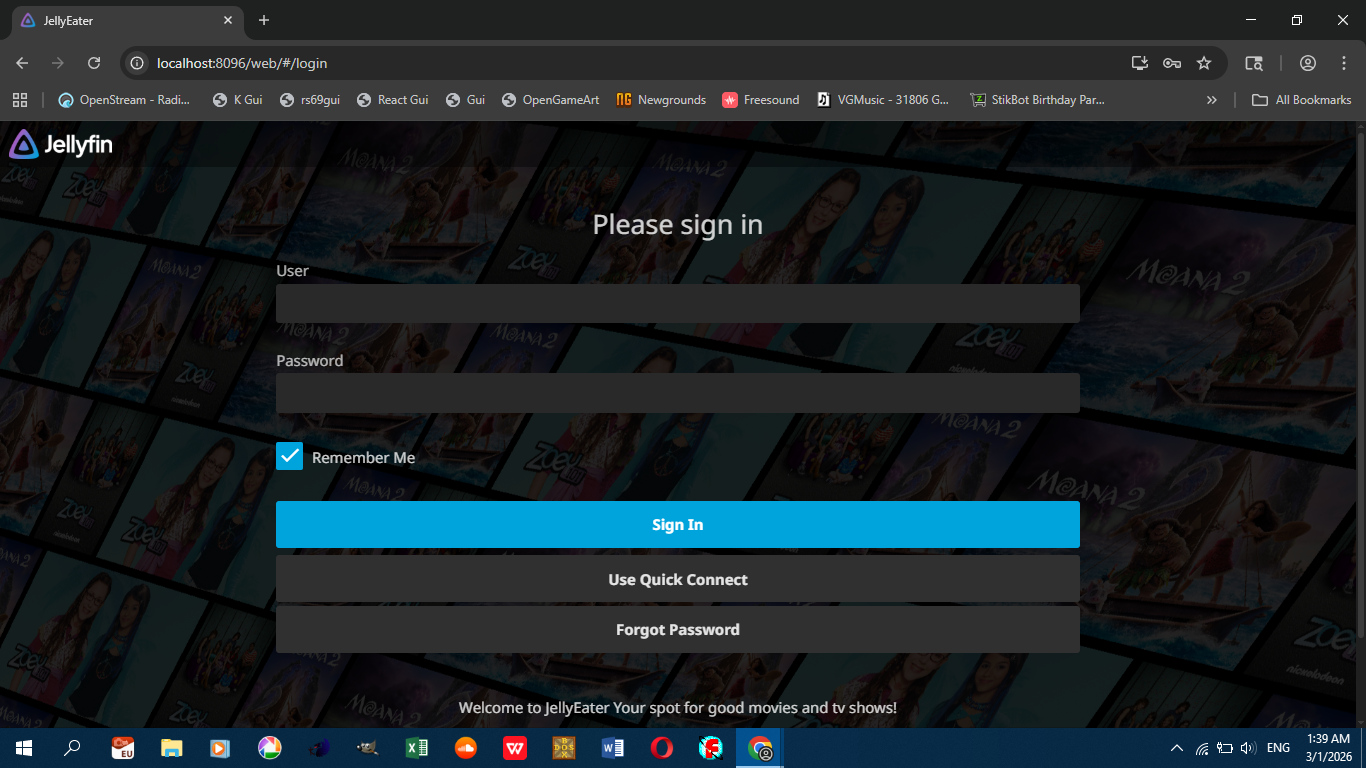Image resolution: width=1366 pixels, height=768 pixels.
Task: Show hidden system tray icons
Action: (x=1176, y=747)
